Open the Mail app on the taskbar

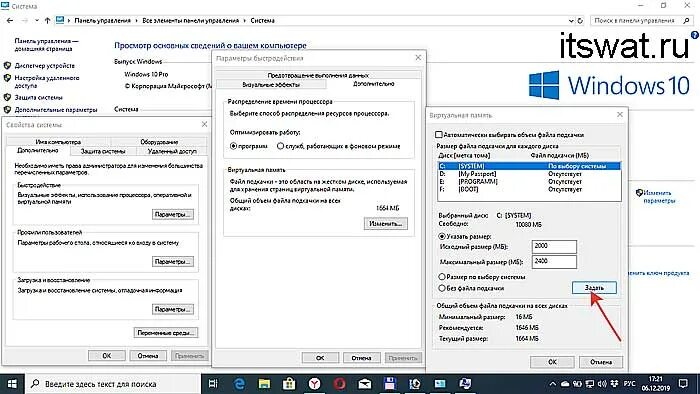pos(364,384)
